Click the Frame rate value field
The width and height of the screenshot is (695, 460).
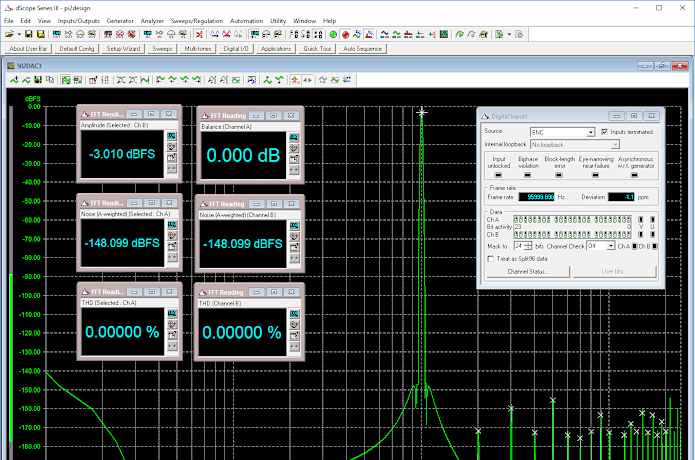(x=534, y=197)
